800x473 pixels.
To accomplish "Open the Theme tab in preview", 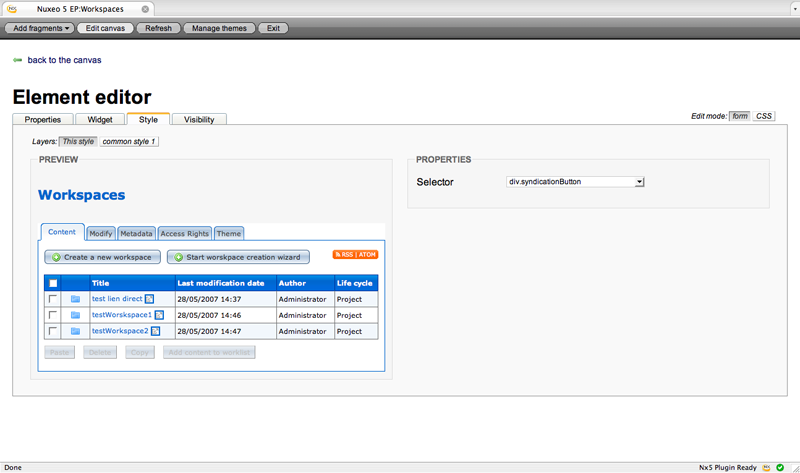I will (229, 233).
